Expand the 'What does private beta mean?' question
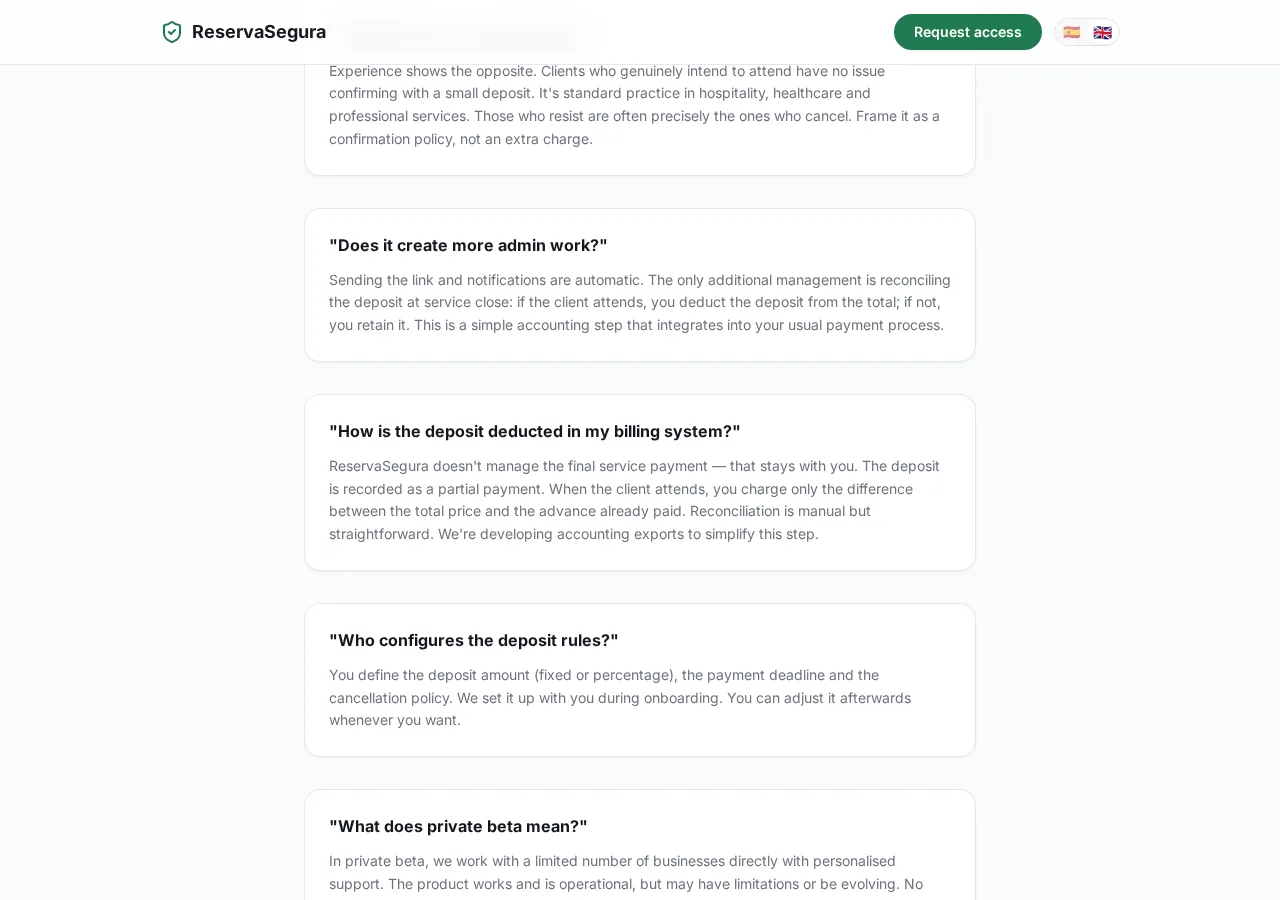The image size is (1280, 900). (x=458, y=826)
